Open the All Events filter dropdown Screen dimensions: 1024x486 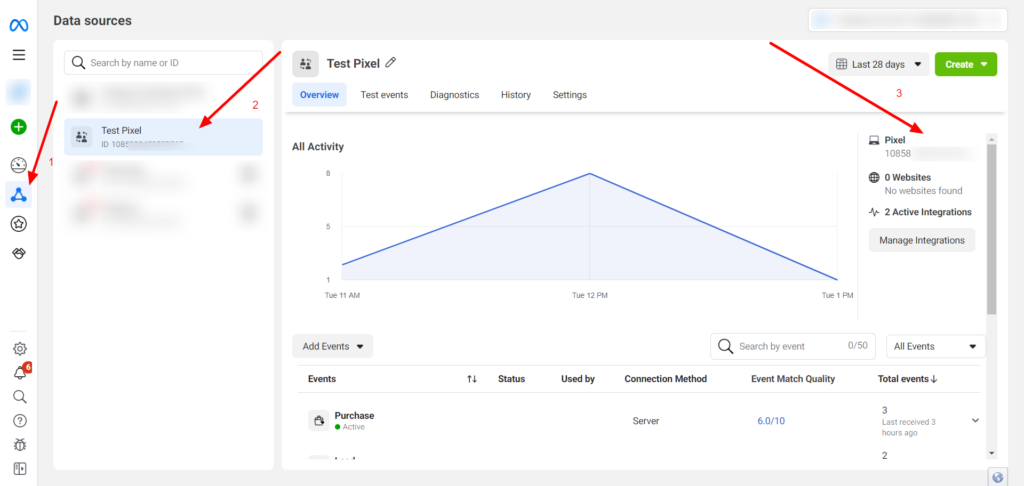pos(935,347)
